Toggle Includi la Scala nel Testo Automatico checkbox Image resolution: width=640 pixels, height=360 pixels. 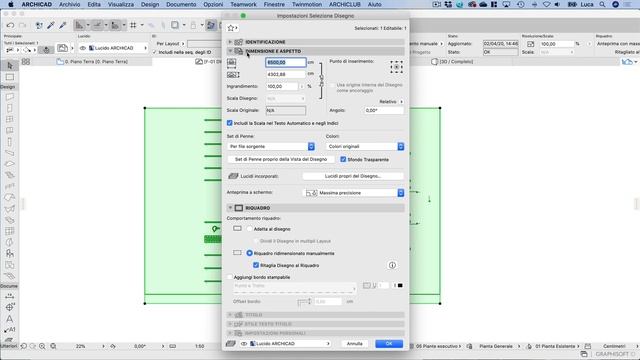tap(229, 123)
